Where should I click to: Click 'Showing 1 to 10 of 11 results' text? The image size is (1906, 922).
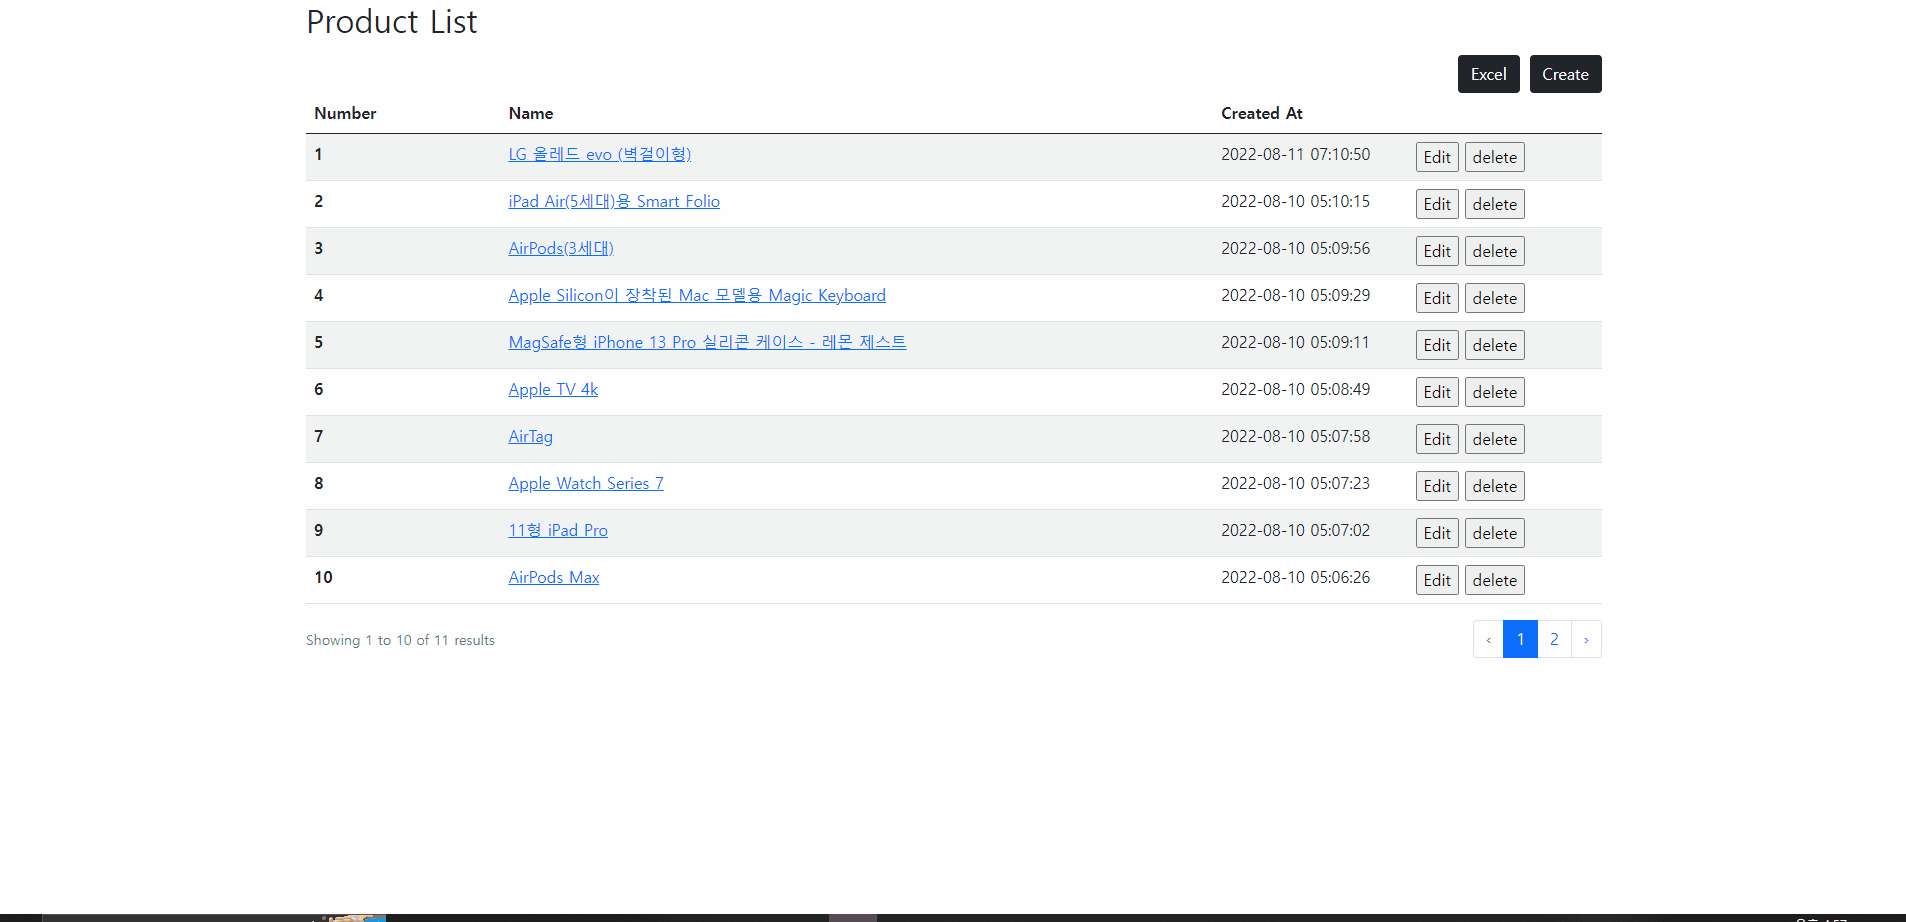pyautogui.click(x=400, y=640)
